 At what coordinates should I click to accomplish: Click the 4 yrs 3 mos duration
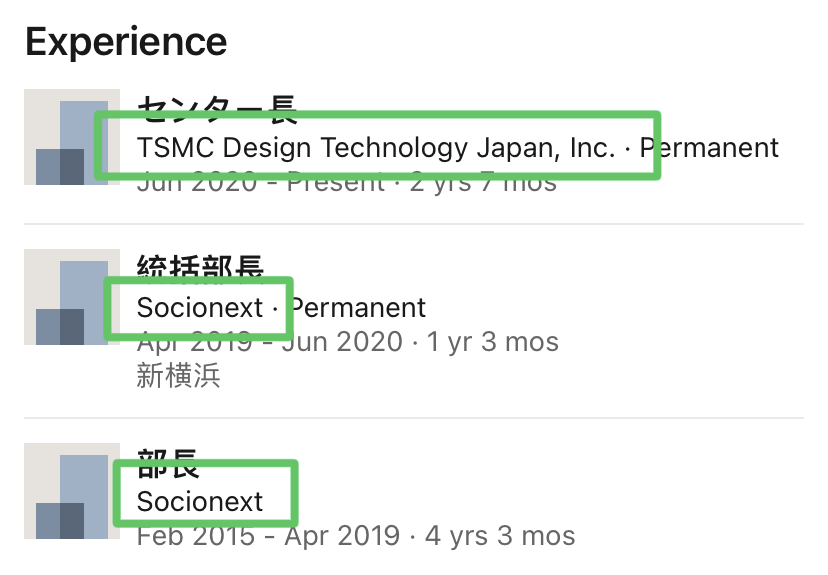tap(502, 536)
